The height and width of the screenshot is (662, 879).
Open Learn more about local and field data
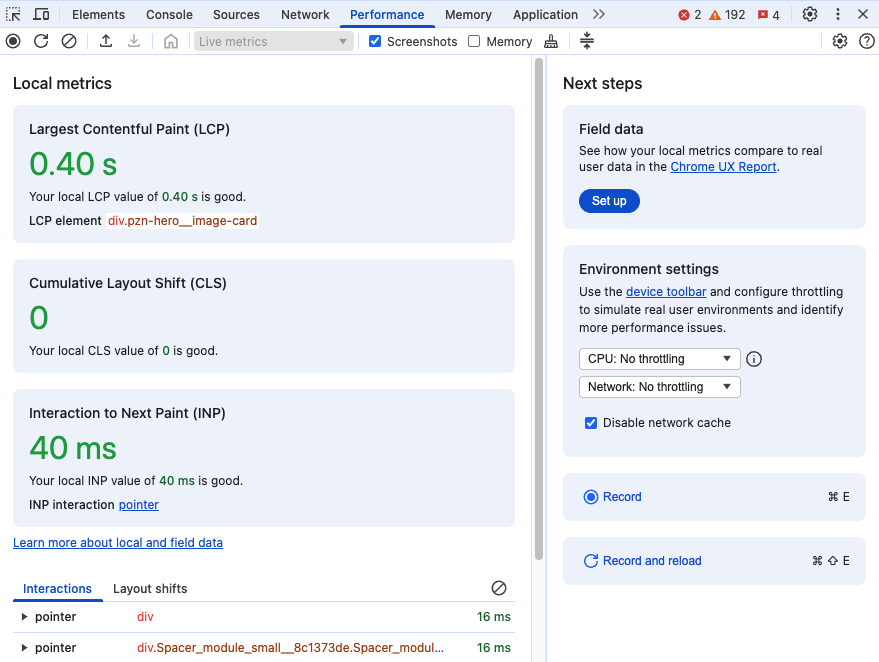[118, 543]
